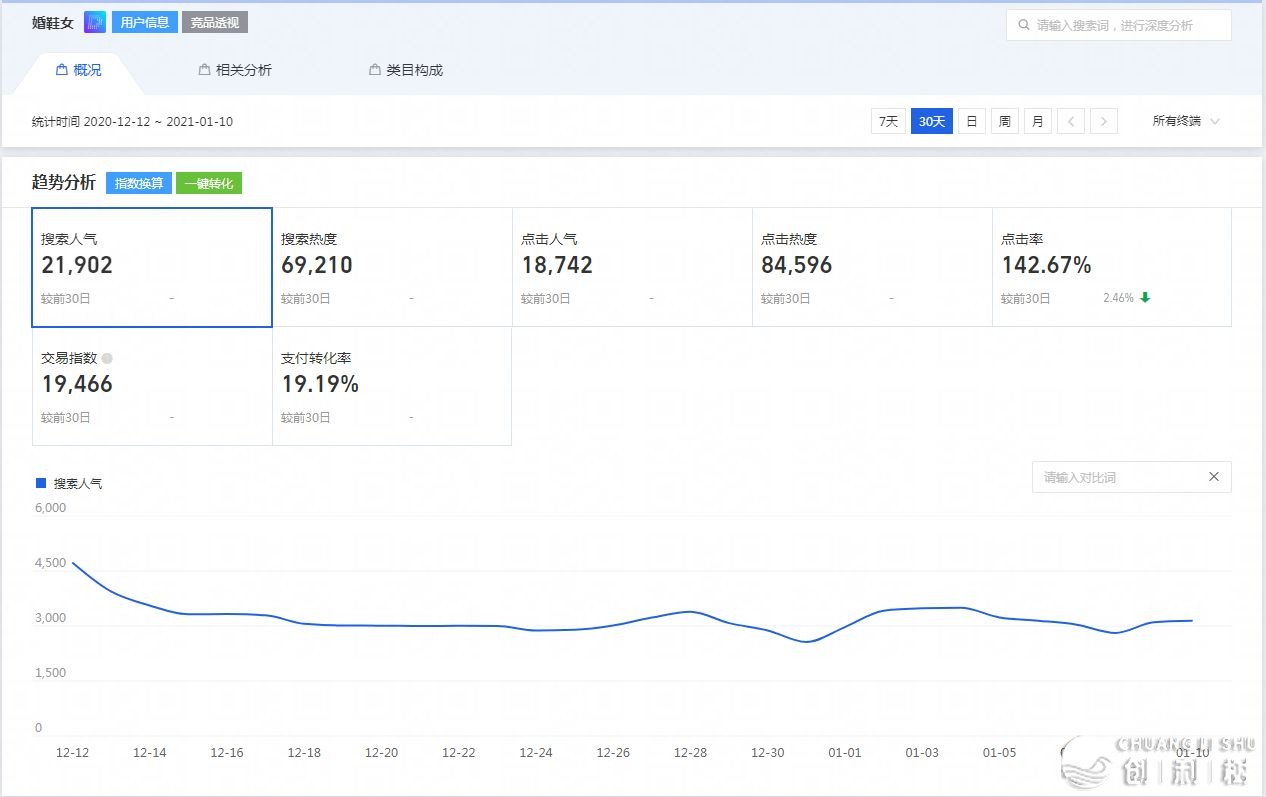Click the 统计时间 2020-12-12 ~ 2021-01-10 text
Screen dimensions: 1266x797
[132, 121]
